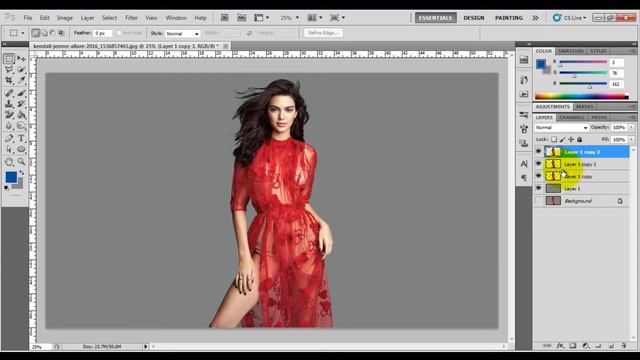Select the Blur tool
The image size is (640, 360).
pyautogui.click(x=9, y=126)
